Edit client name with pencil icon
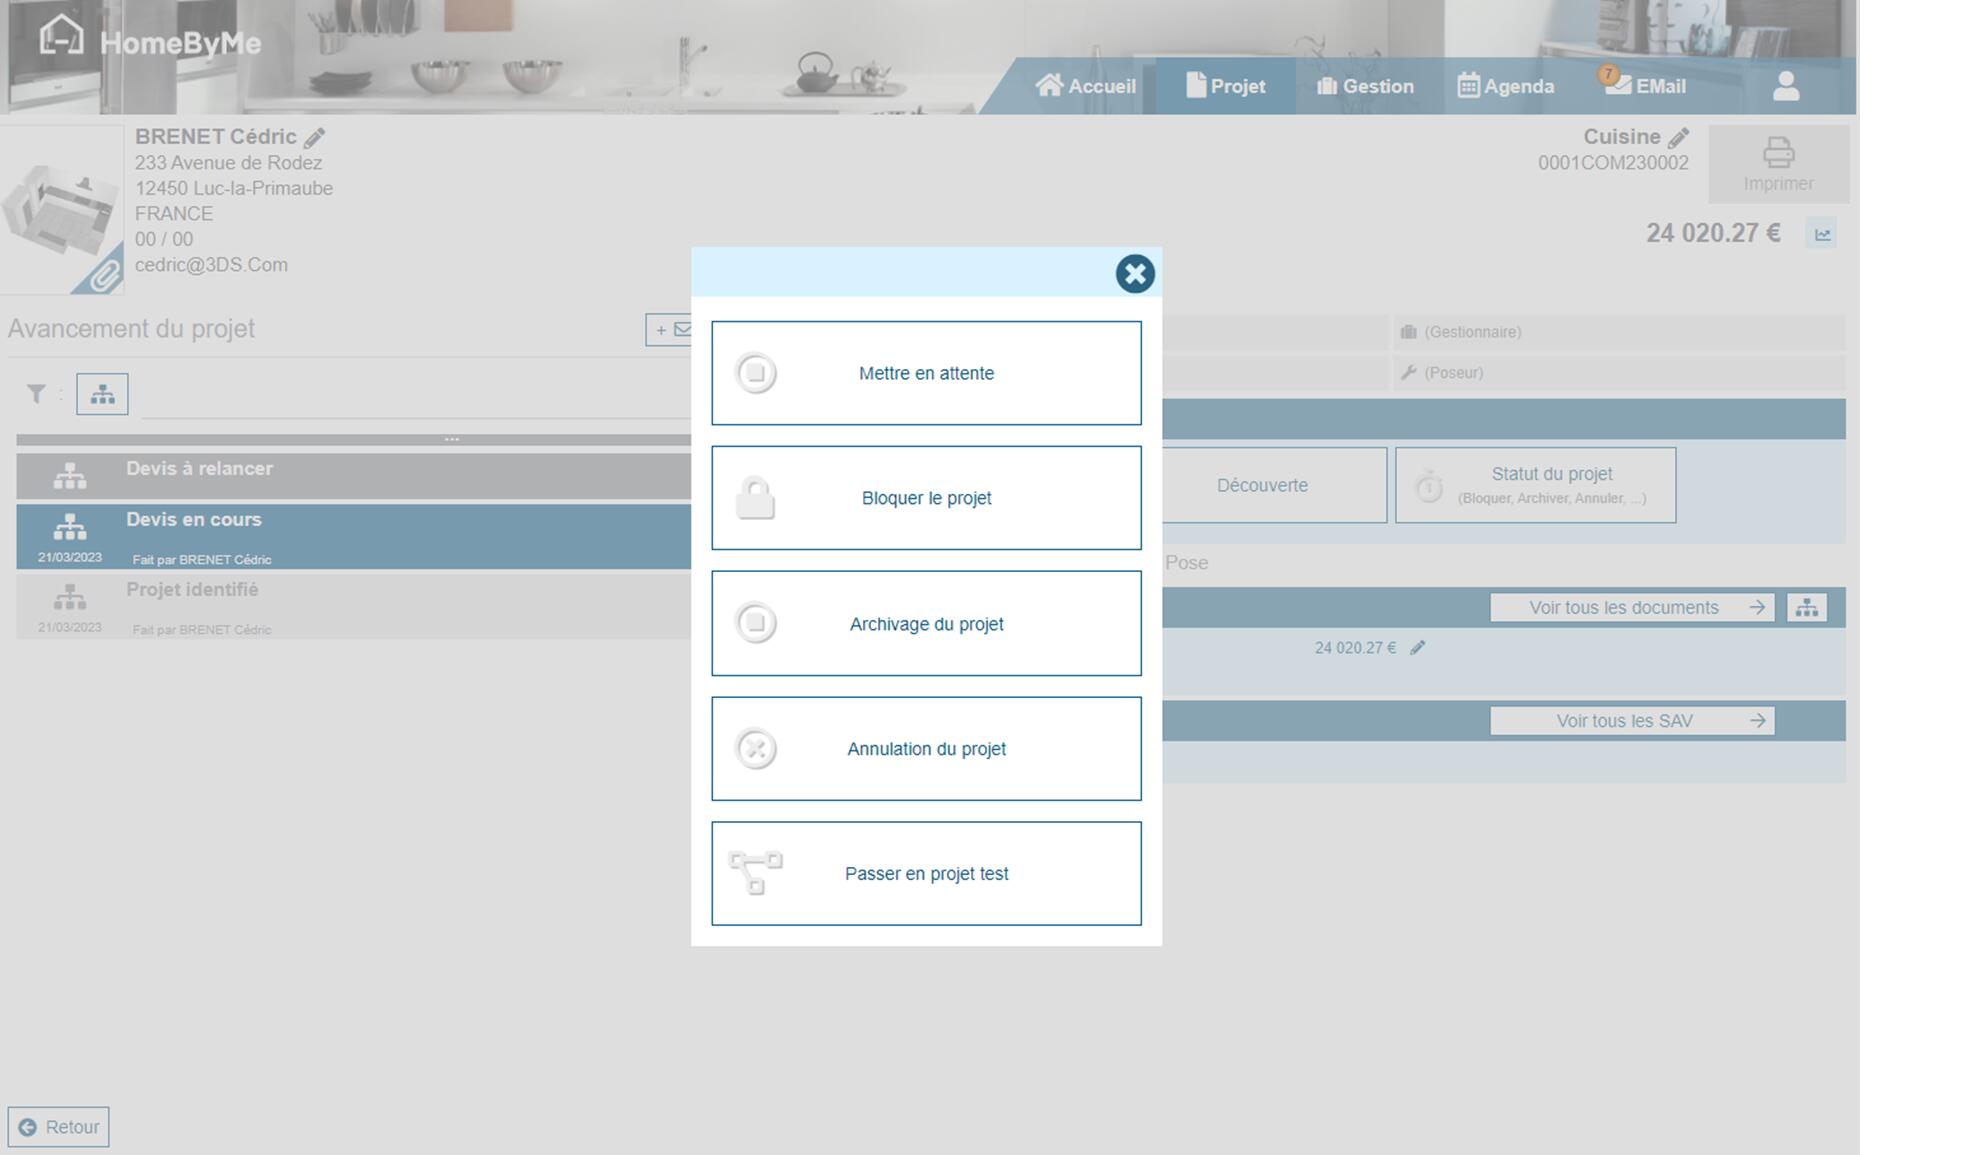This screenshot has height=1155, width=1980. tap(314, 138)
